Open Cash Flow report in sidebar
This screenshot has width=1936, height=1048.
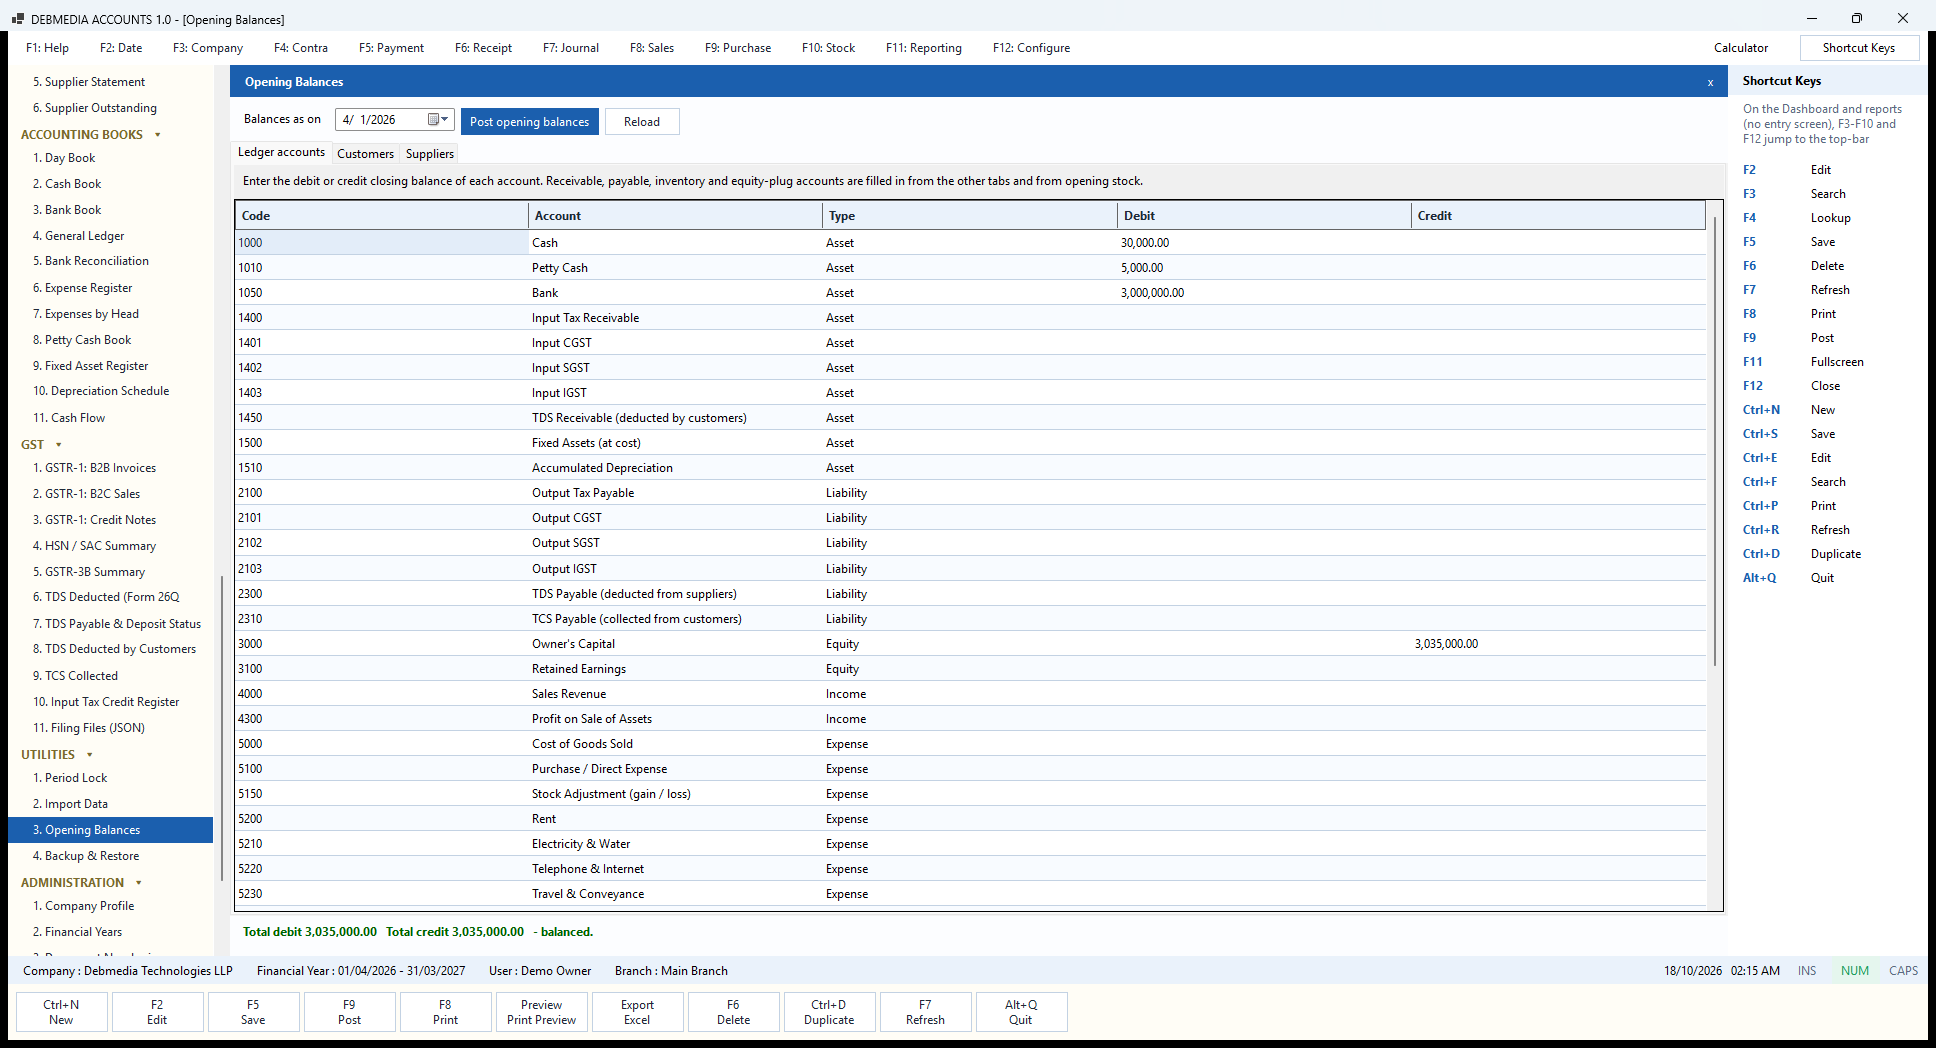pyautogui.click(x=69, y=418)
